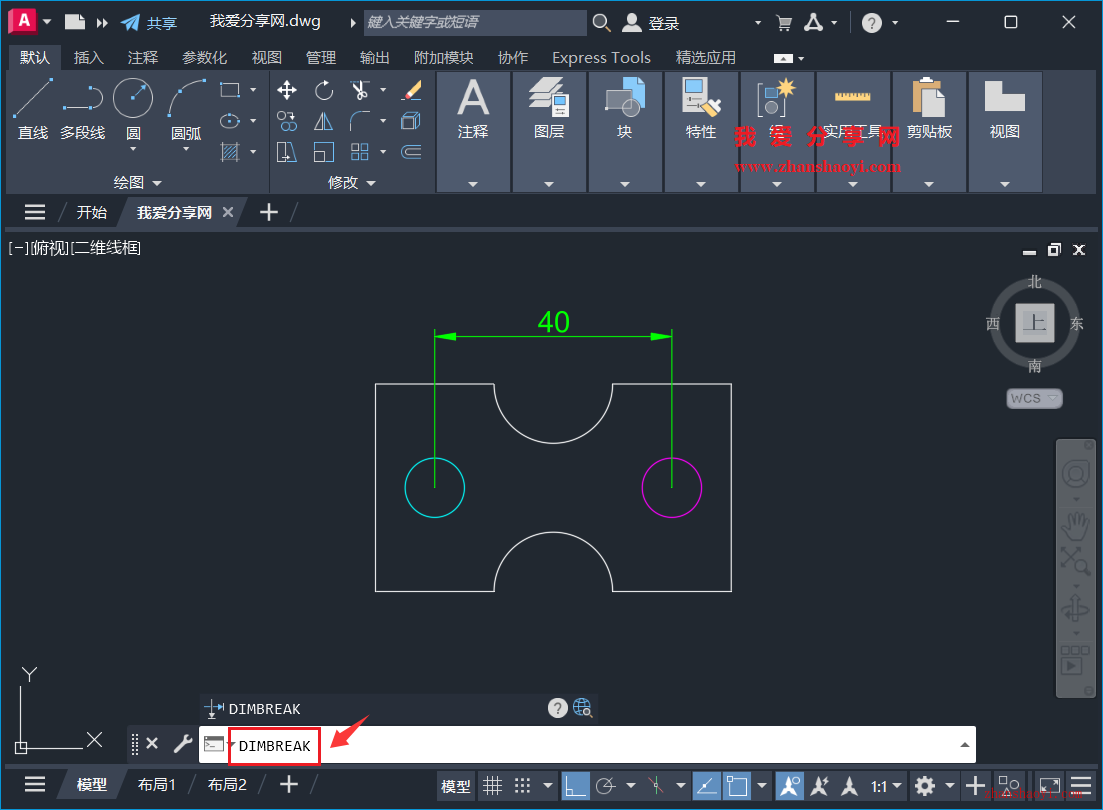Switch to the Insert (插入) ribbon tab
The width and height of the screenshot is (1103, 810).
[89, 58]
